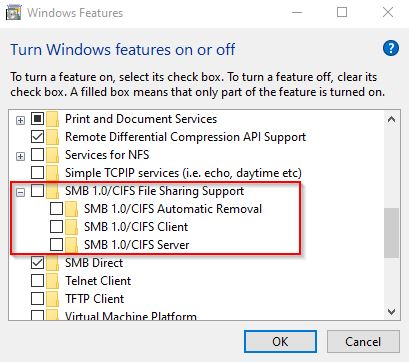Viewport: 409px width, 362px height.
Task: Select the SMB Direct label
Action: pos(94,263)
